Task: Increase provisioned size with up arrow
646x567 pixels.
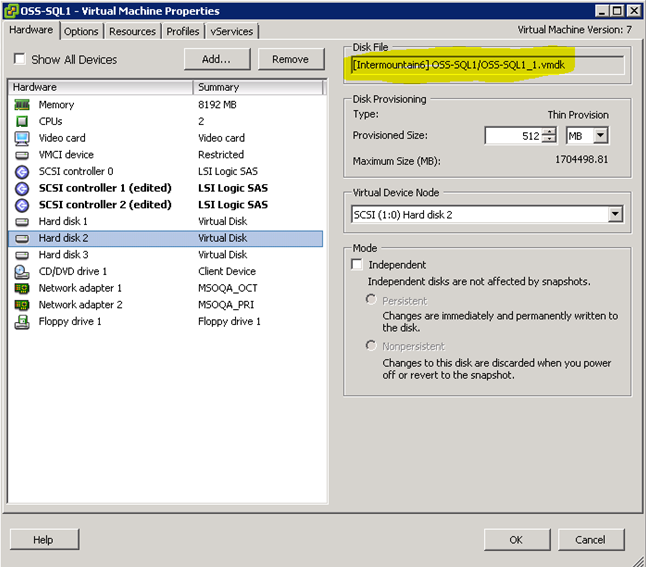Action: coord(549,132)
